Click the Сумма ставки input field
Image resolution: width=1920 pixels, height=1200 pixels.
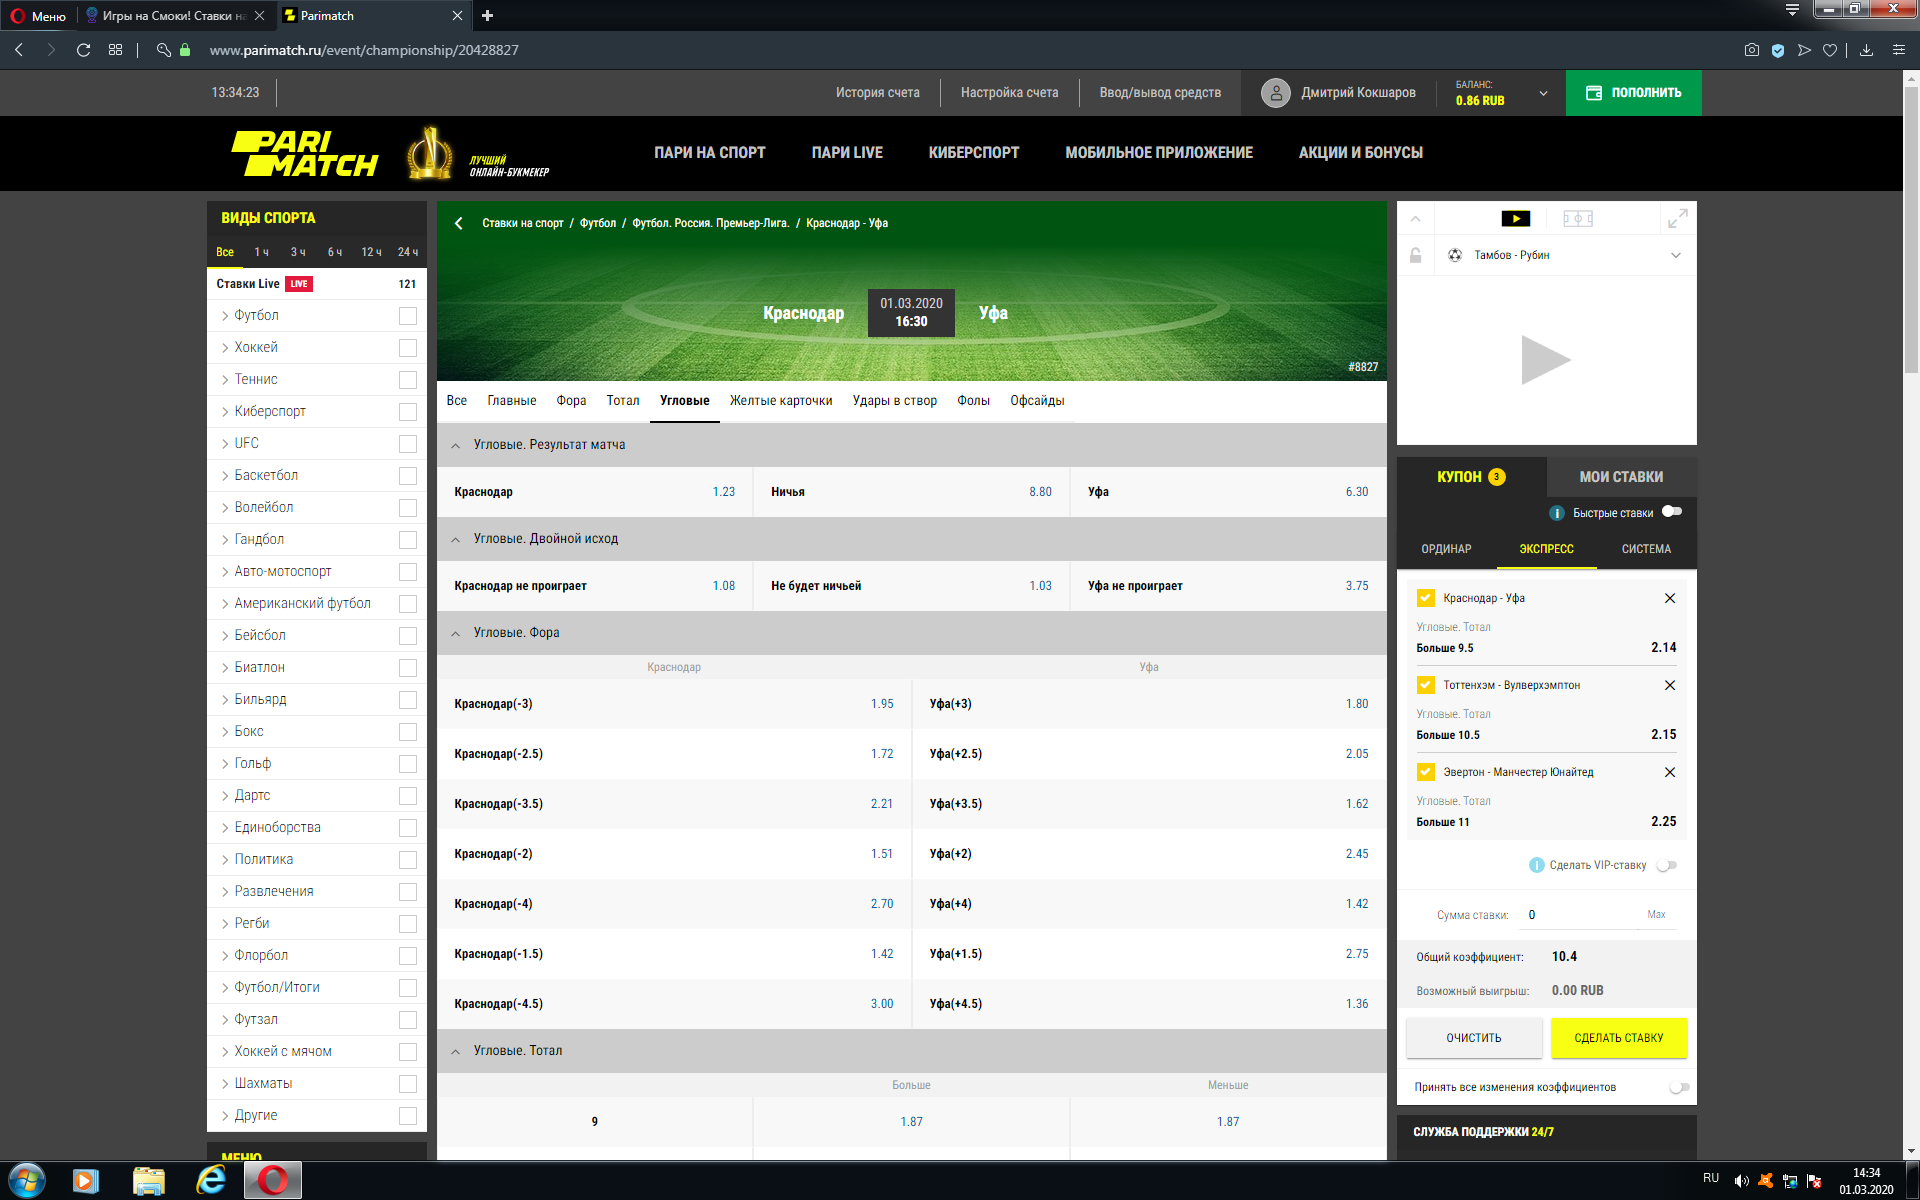[x=1580, y=915]
